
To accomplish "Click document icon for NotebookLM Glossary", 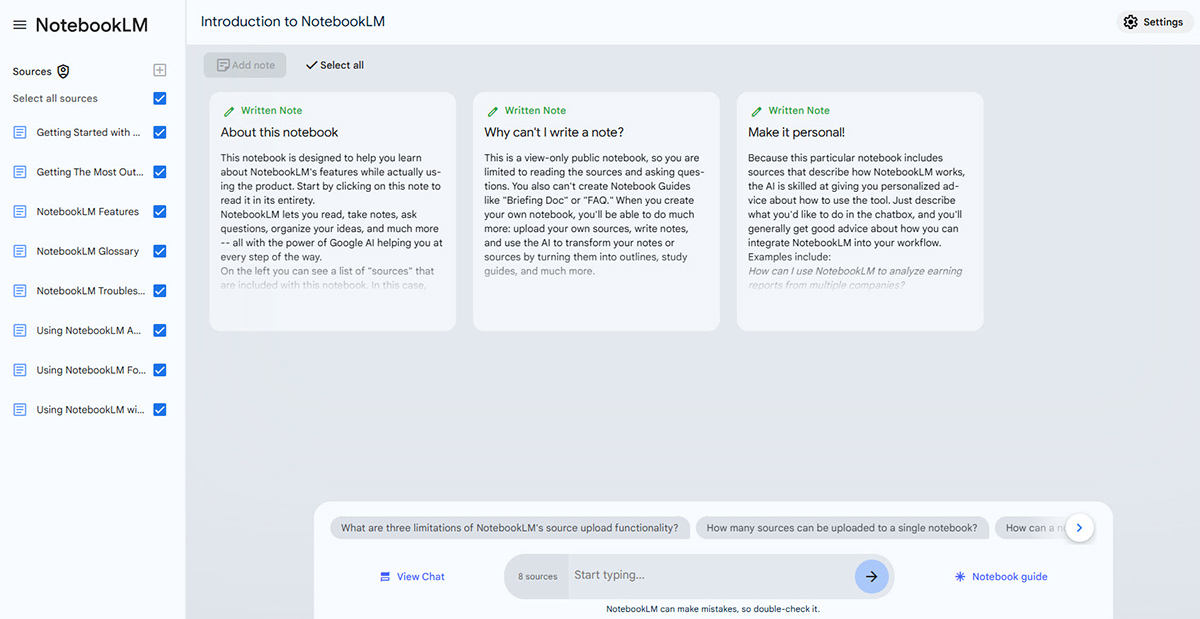I will (x=20, y=251).
